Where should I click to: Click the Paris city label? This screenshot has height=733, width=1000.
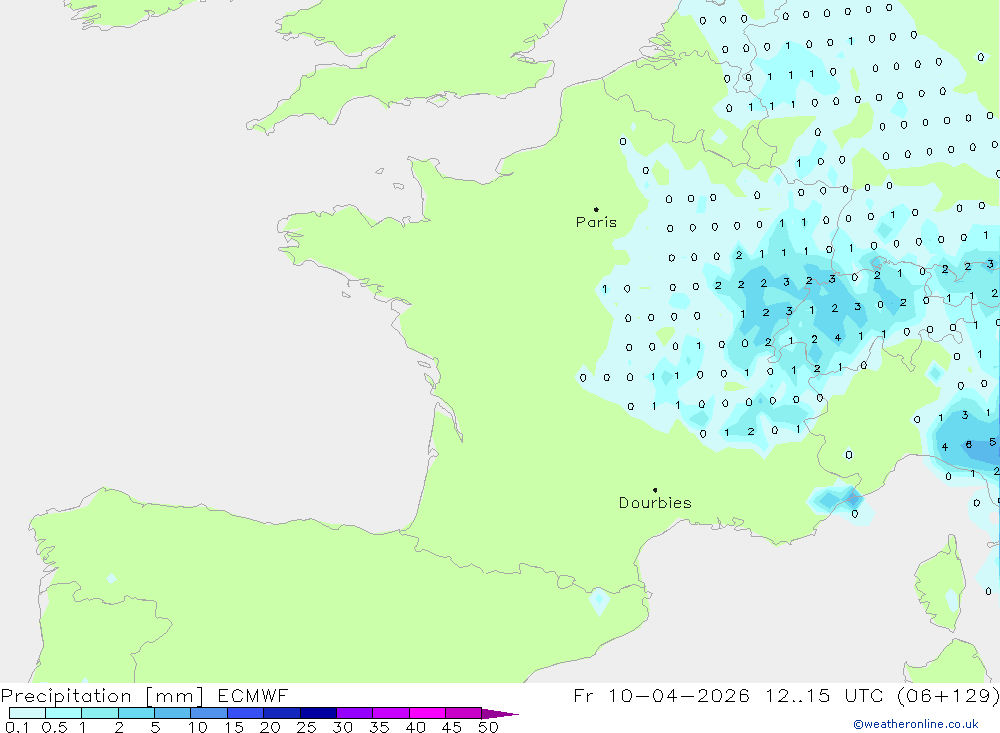point(596,222)
